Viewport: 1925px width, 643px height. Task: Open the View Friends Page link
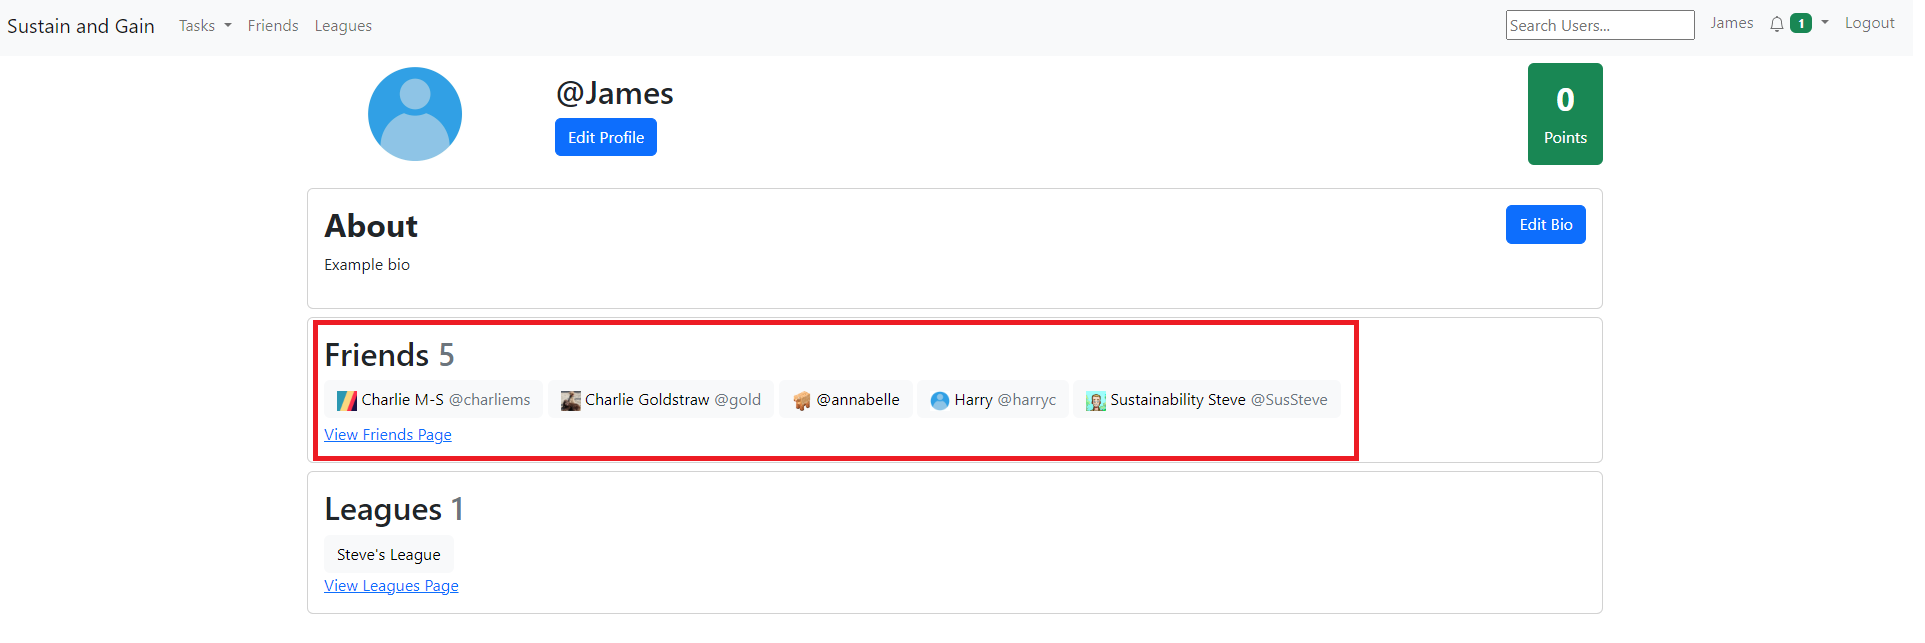388,435
